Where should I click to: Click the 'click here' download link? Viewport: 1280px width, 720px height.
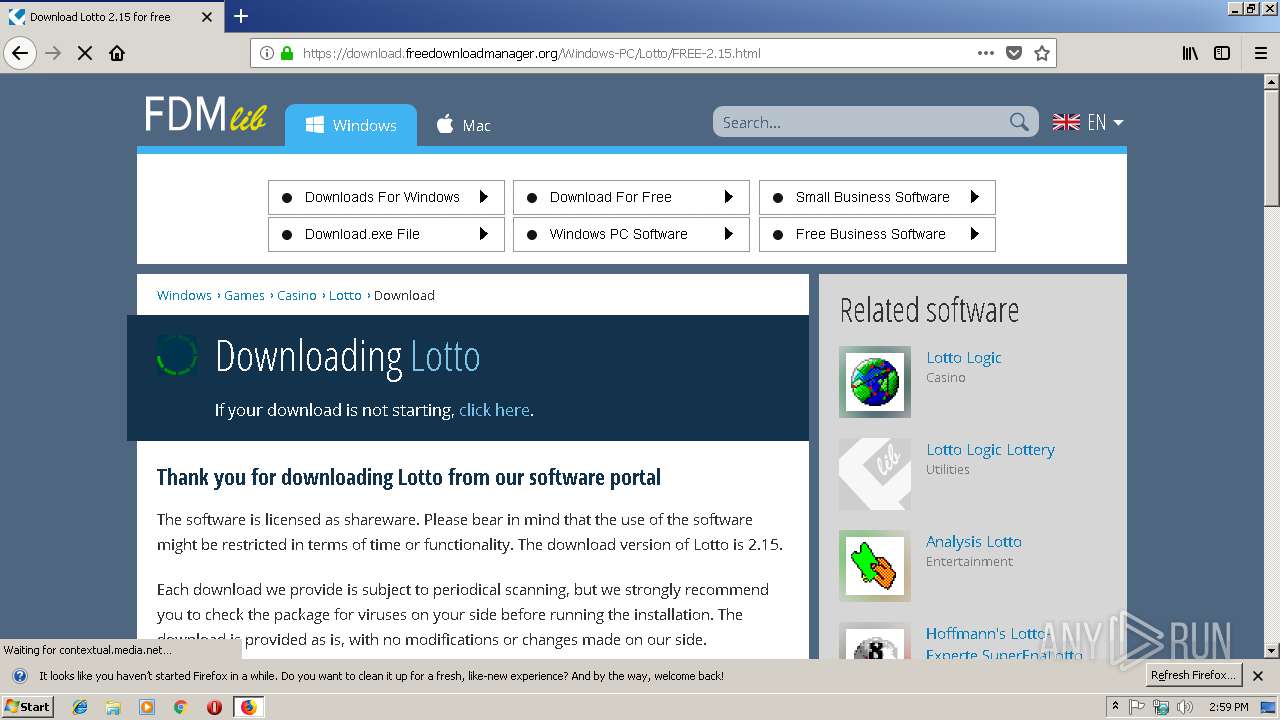[x=494, y=410]
